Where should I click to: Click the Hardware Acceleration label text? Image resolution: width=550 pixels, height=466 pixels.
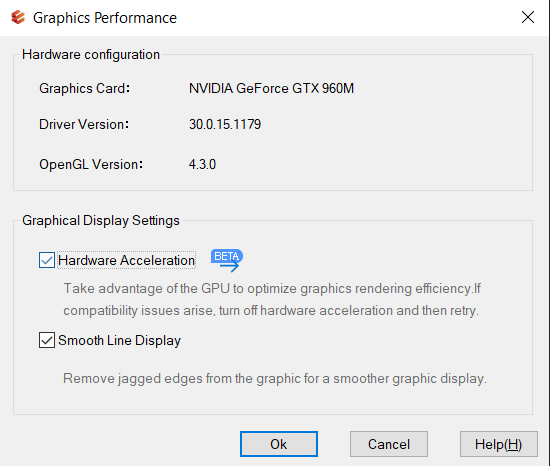point(126,260)
